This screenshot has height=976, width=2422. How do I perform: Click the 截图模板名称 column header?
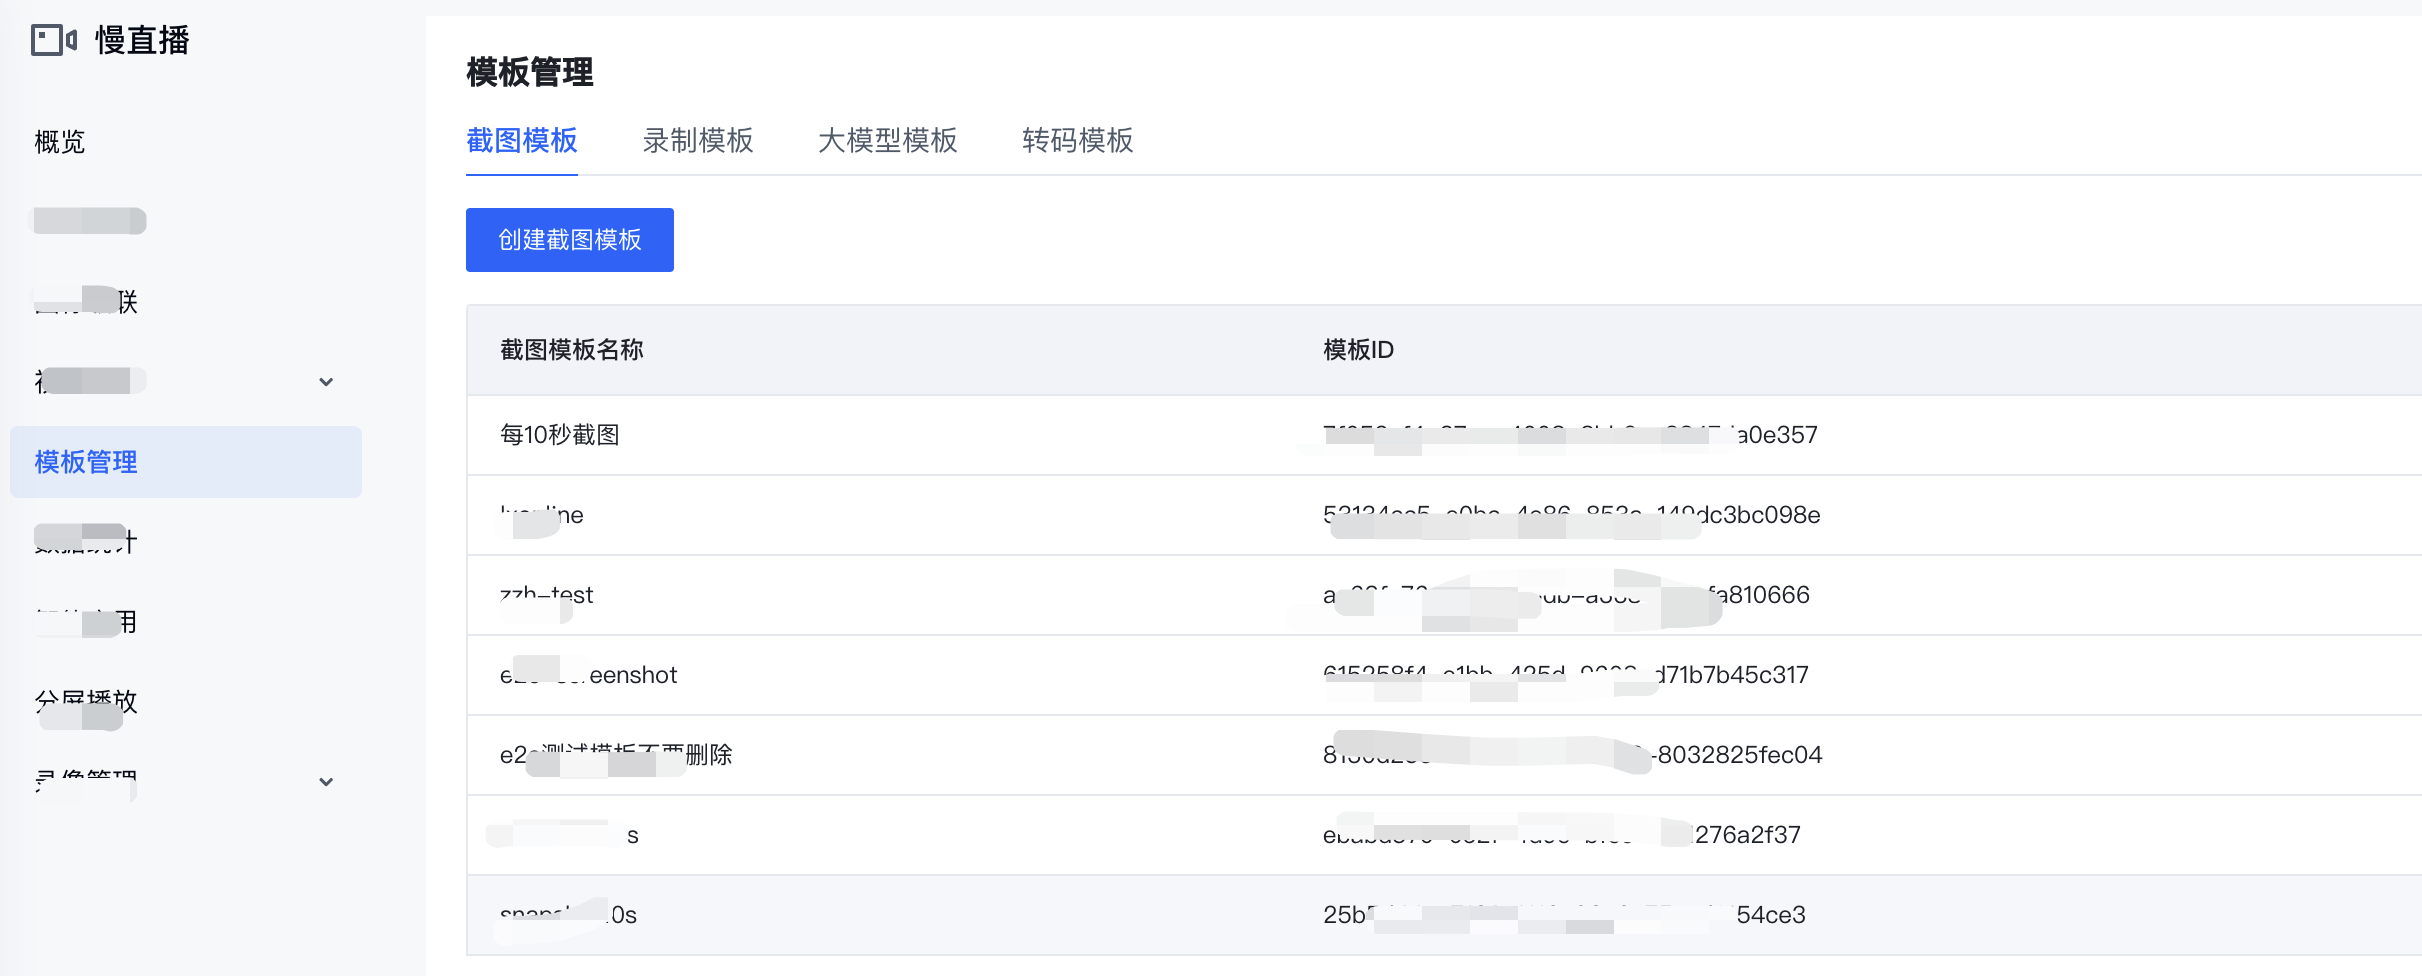click(x=571, y=350)
